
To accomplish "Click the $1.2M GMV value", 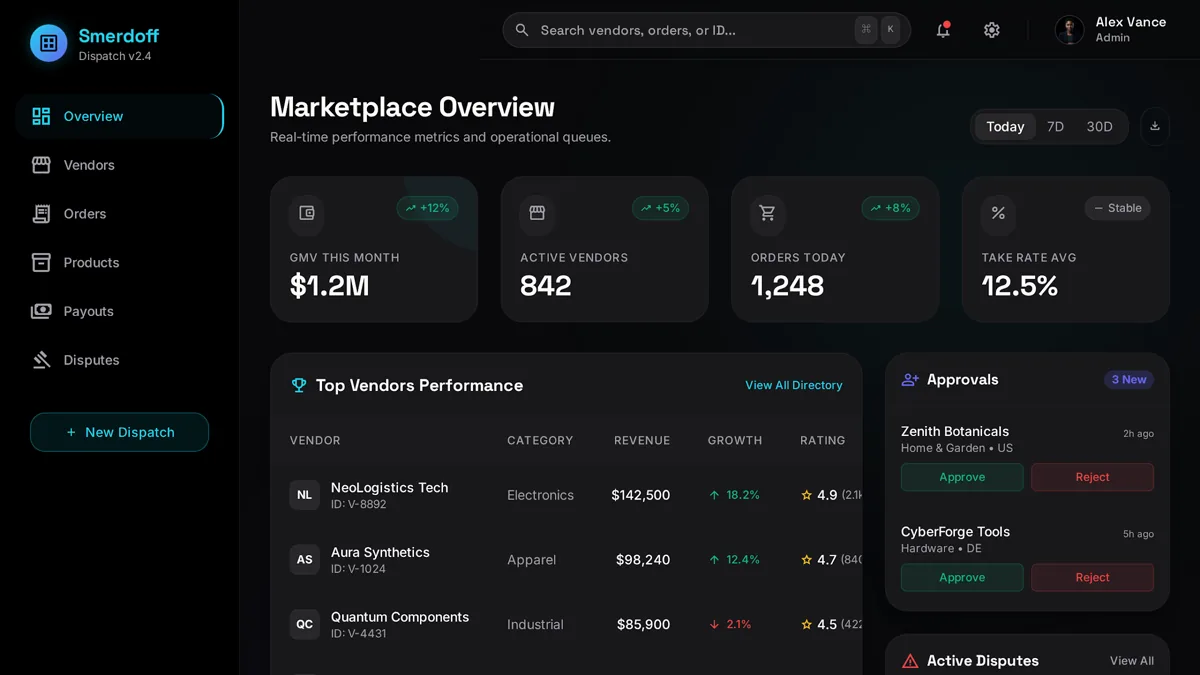I will point(329,286).
